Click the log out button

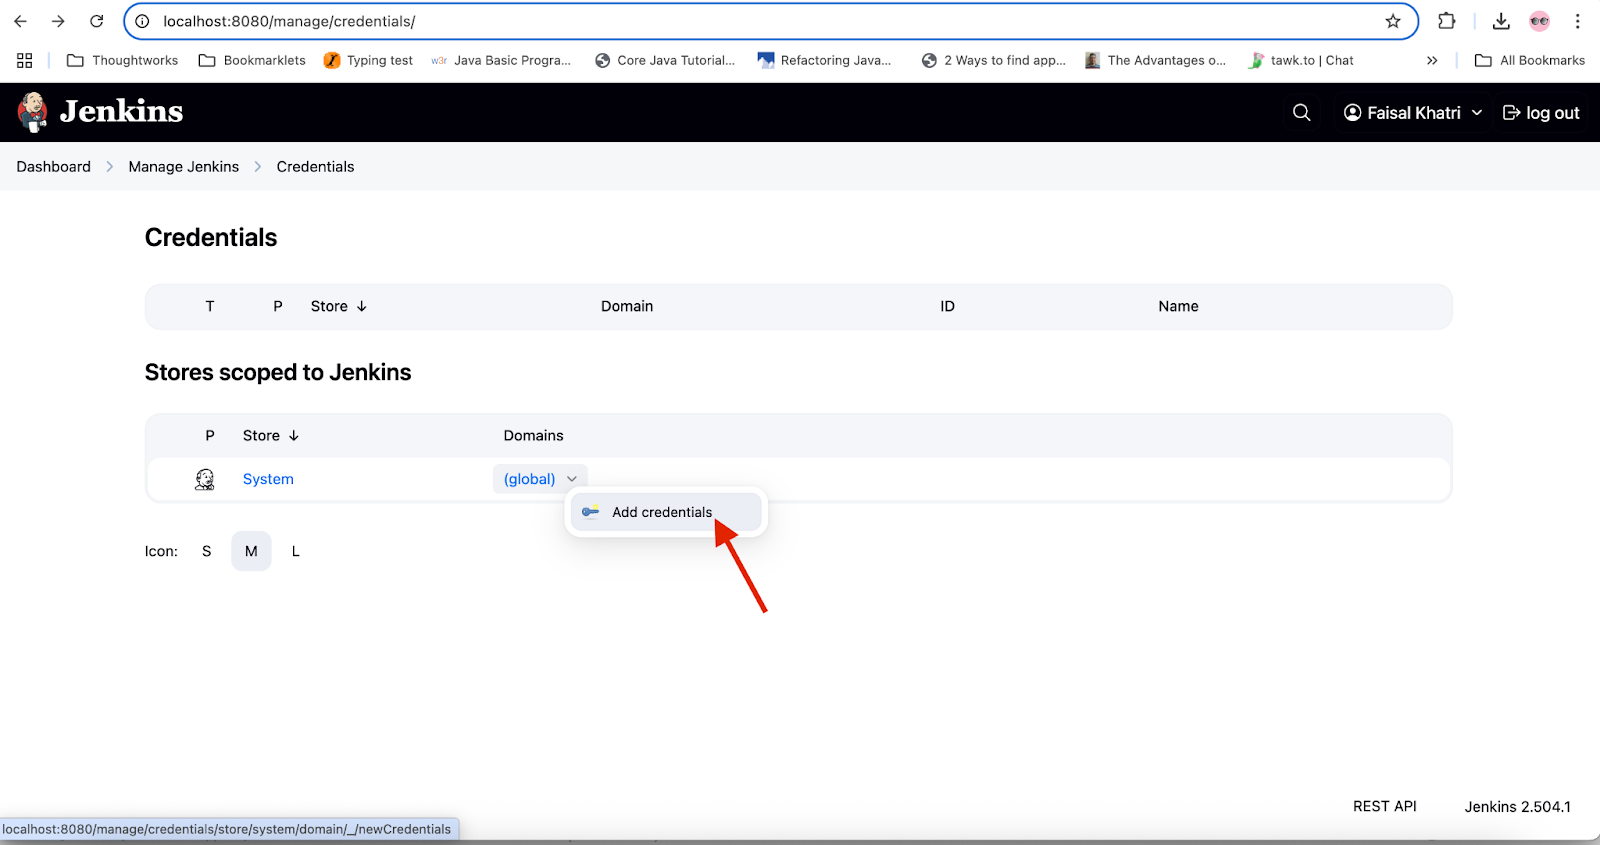[1541, 113]
